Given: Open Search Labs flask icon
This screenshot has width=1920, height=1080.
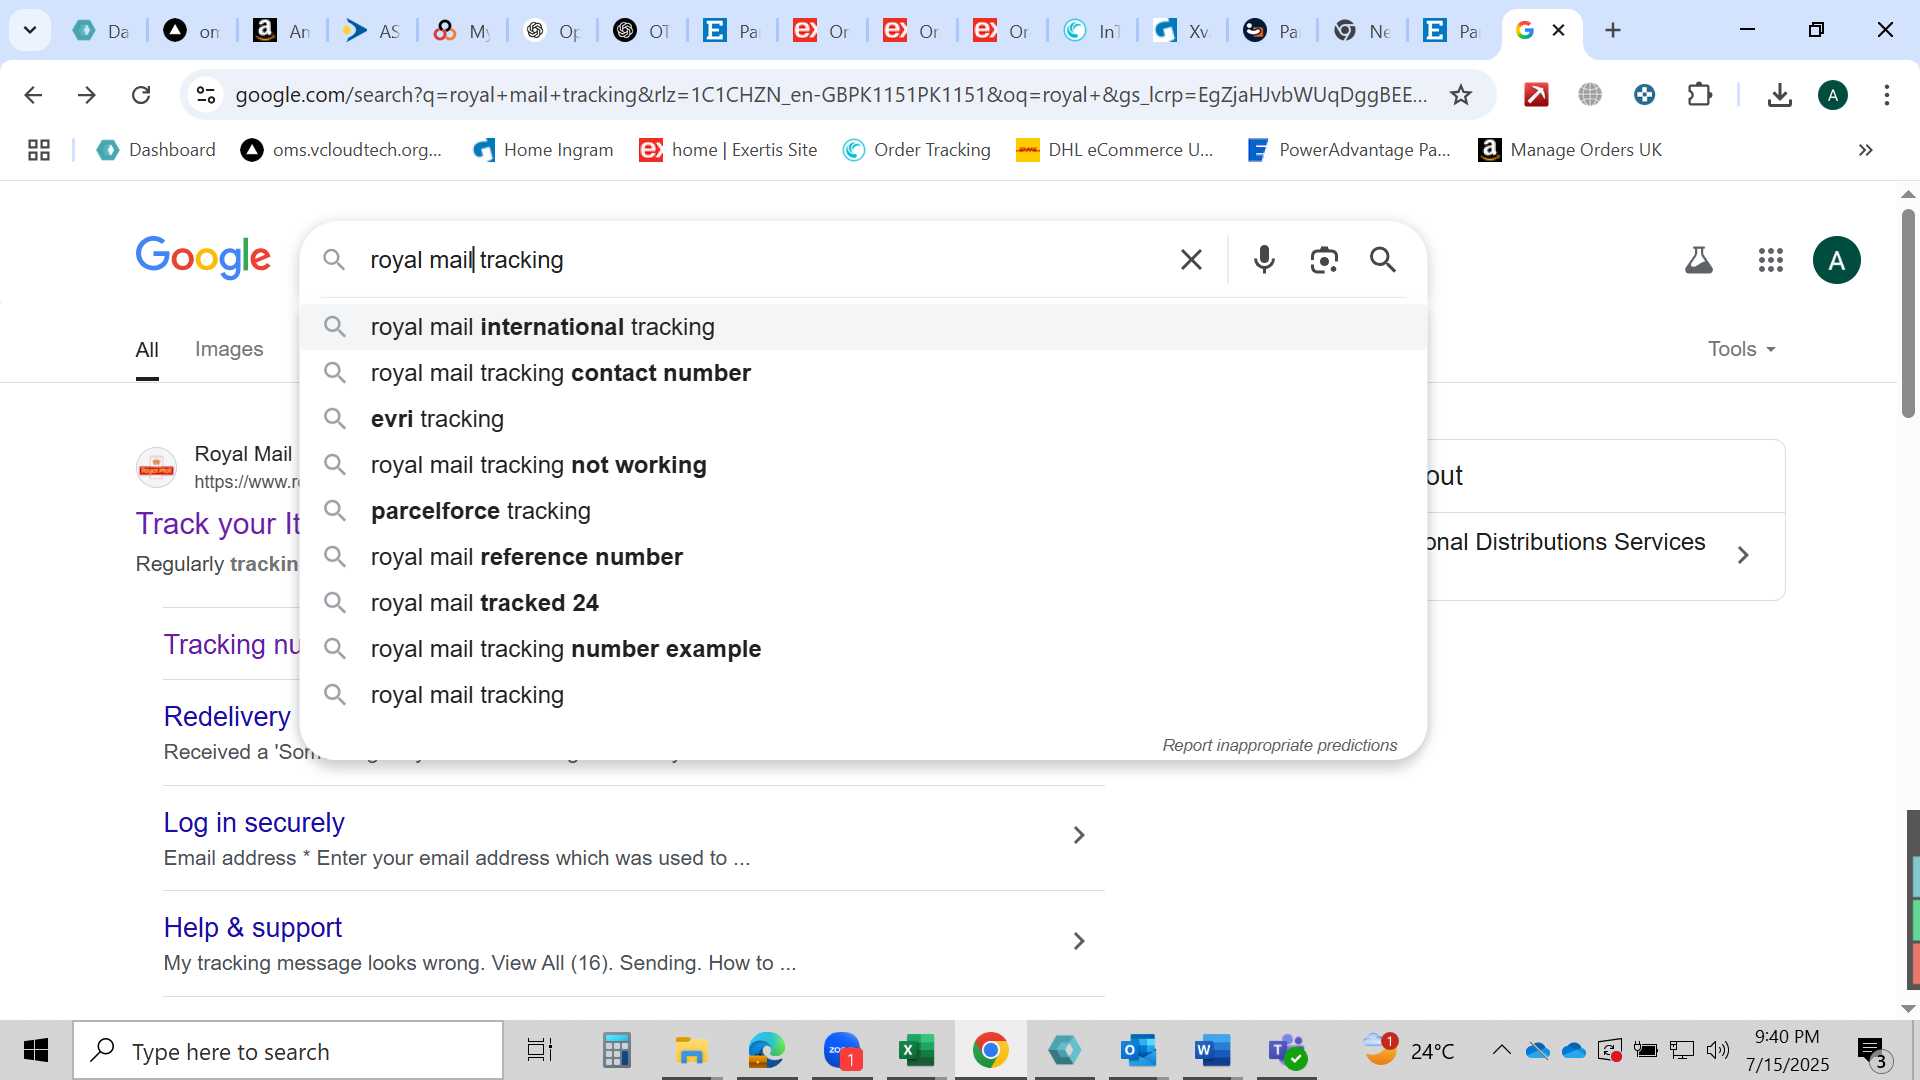Looking at the screenshot, I should pyautogui.click(x=1699, y=260).
